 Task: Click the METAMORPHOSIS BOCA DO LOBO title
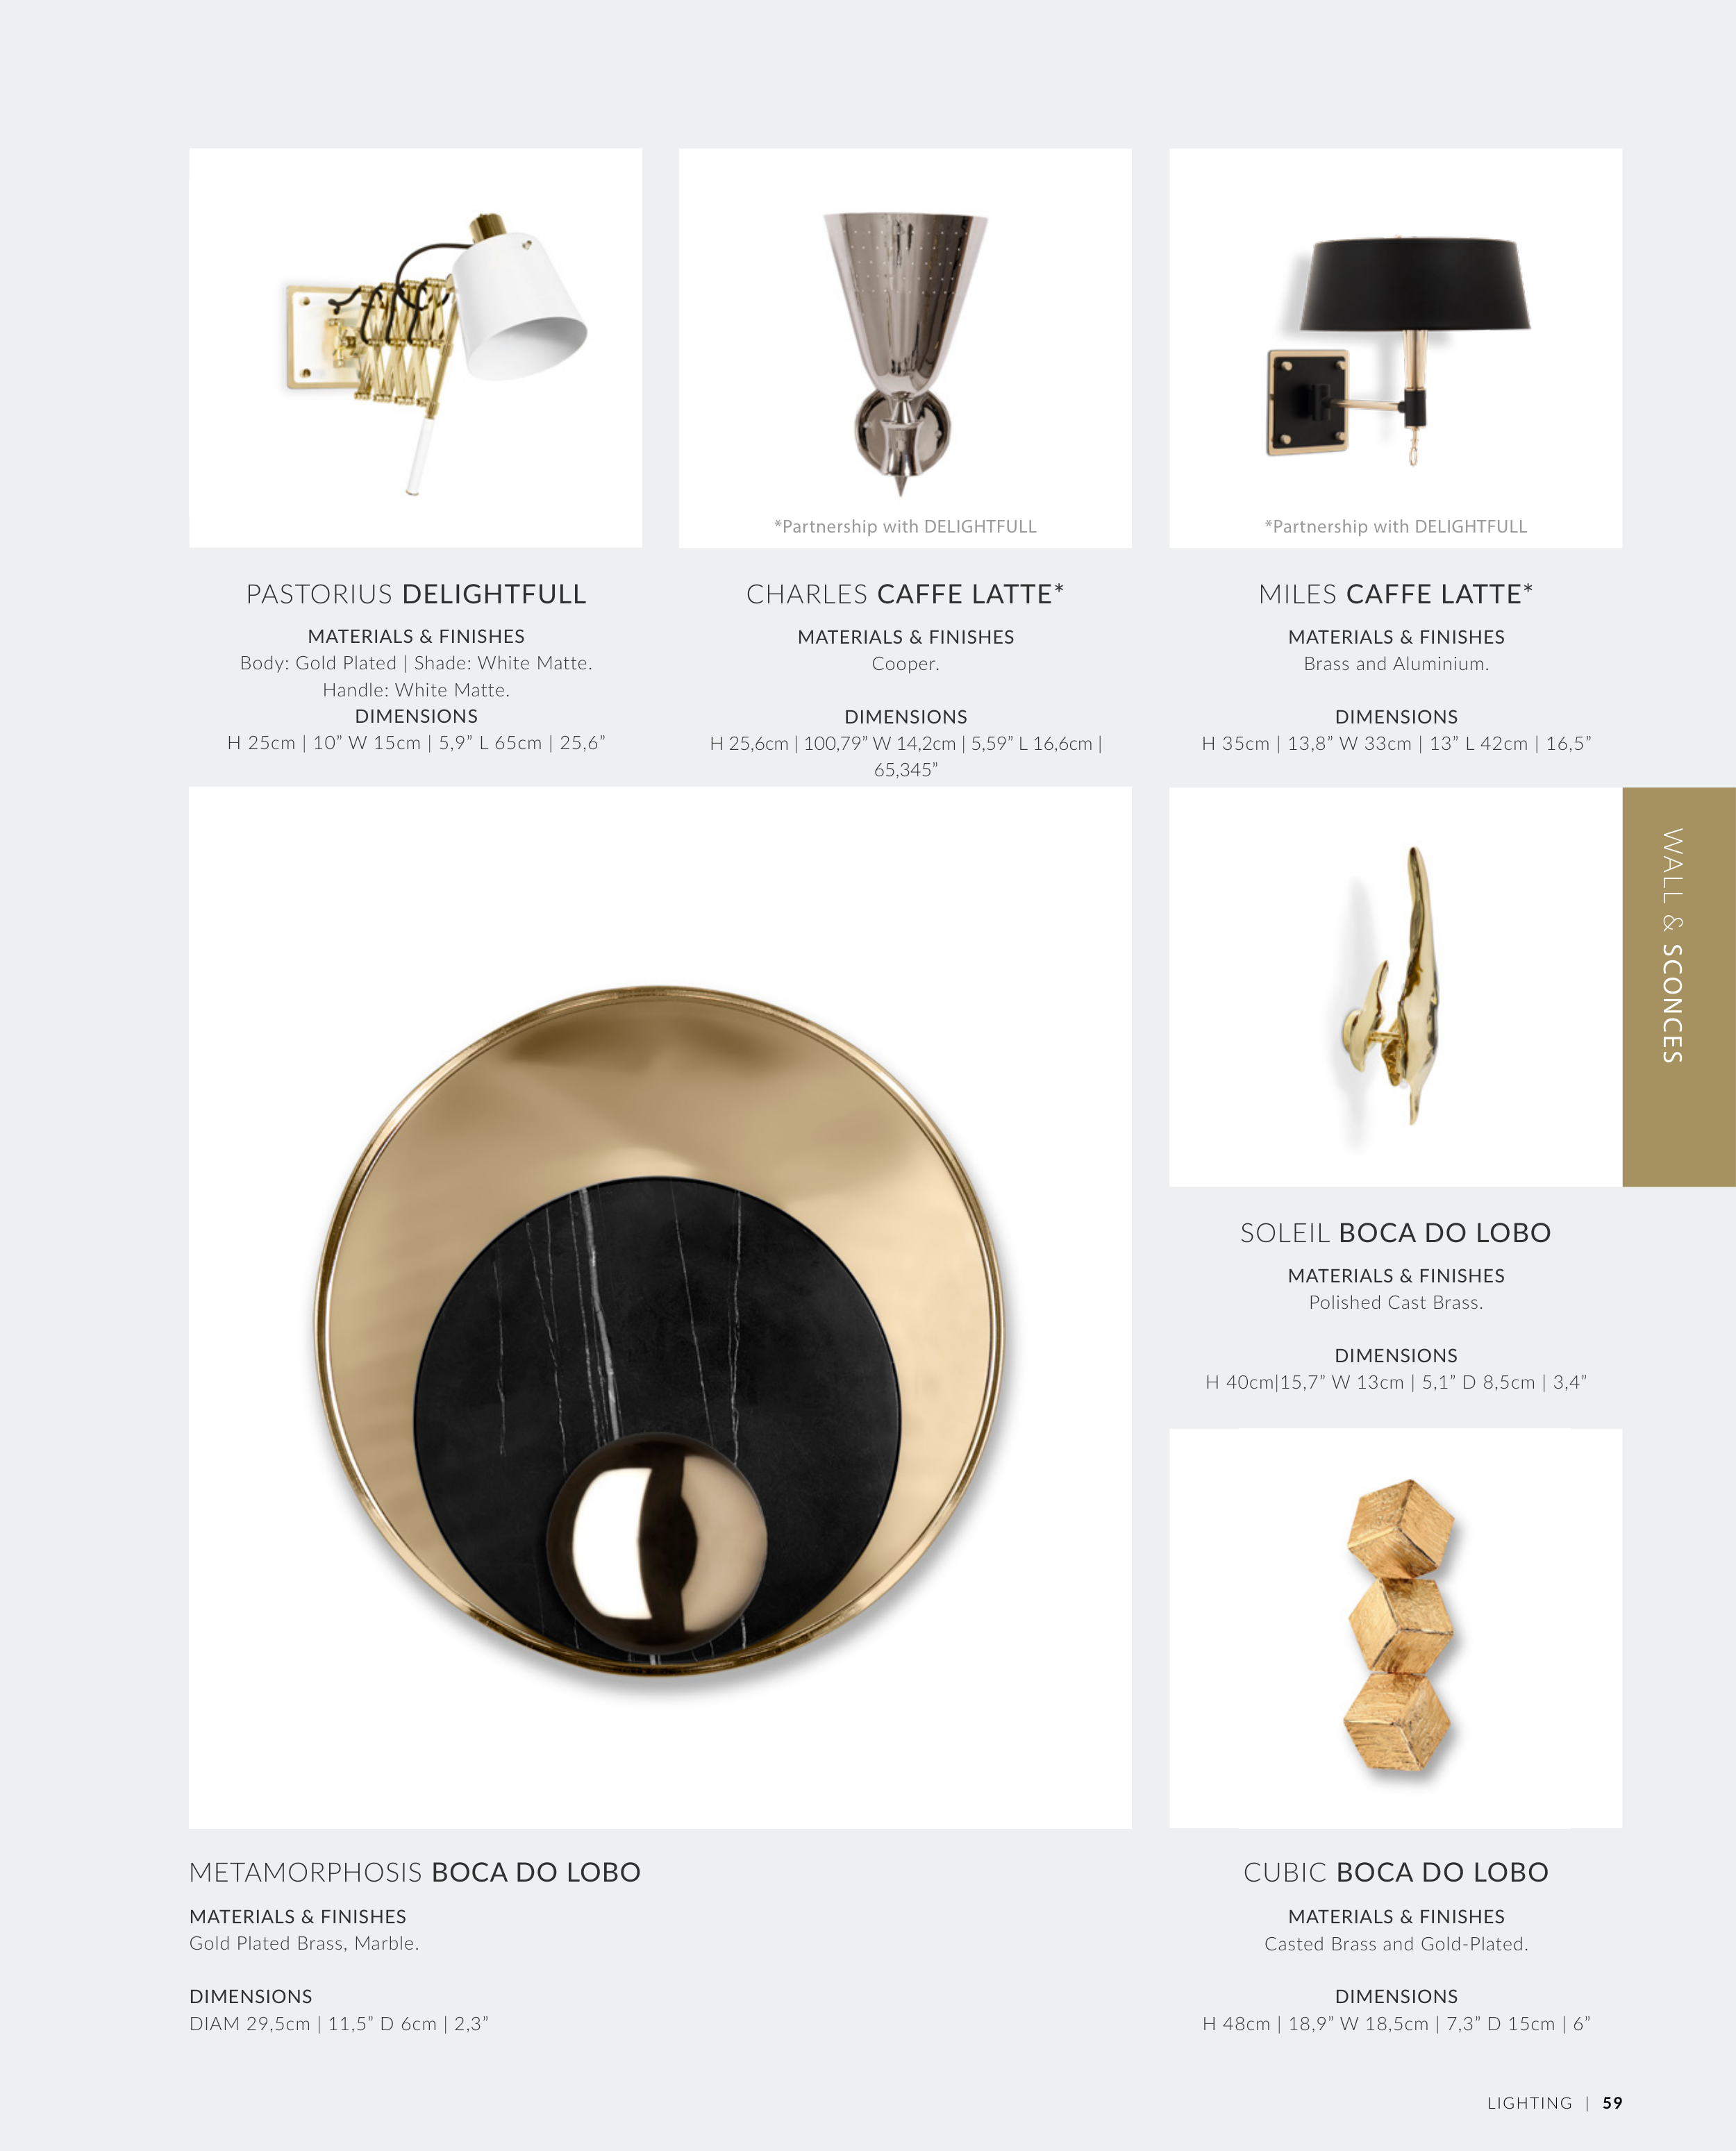click(x=415, y=1872)
